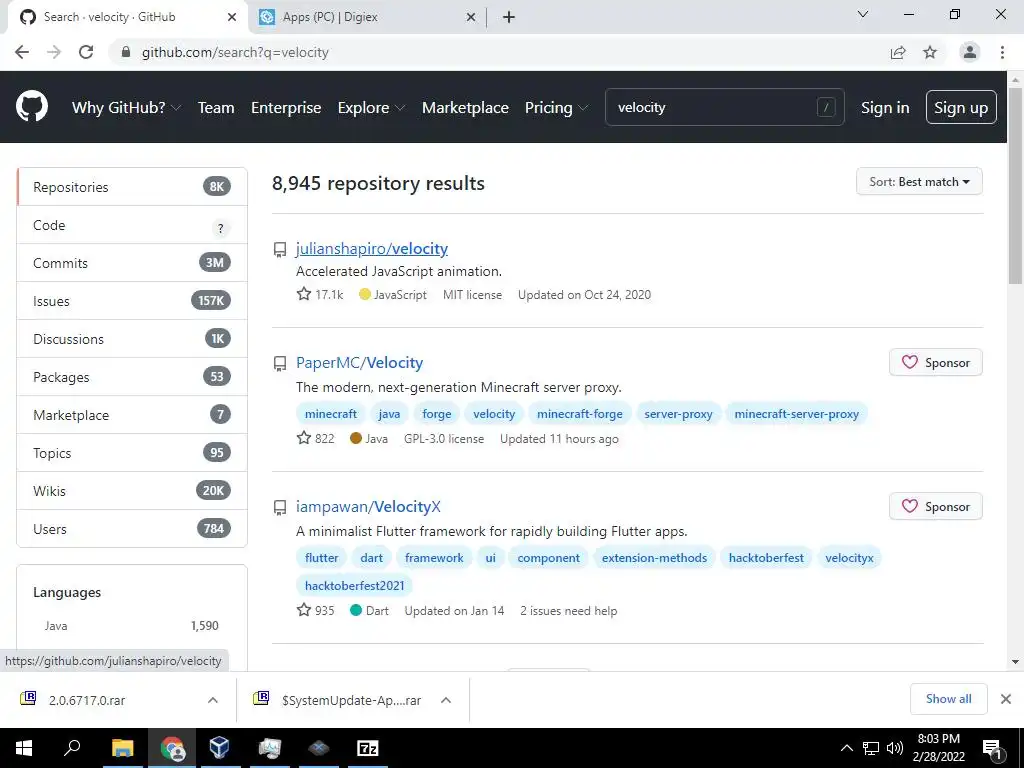Screen dimensions: 1024x768
Task: Open Windows Start menu
Action: point(24,748)
